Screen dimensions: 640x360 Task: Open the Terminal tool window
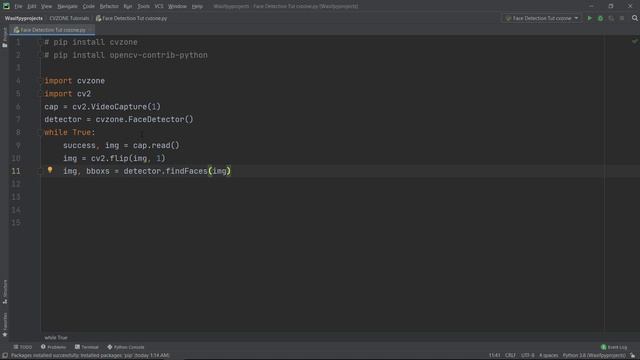pos(87,347)
